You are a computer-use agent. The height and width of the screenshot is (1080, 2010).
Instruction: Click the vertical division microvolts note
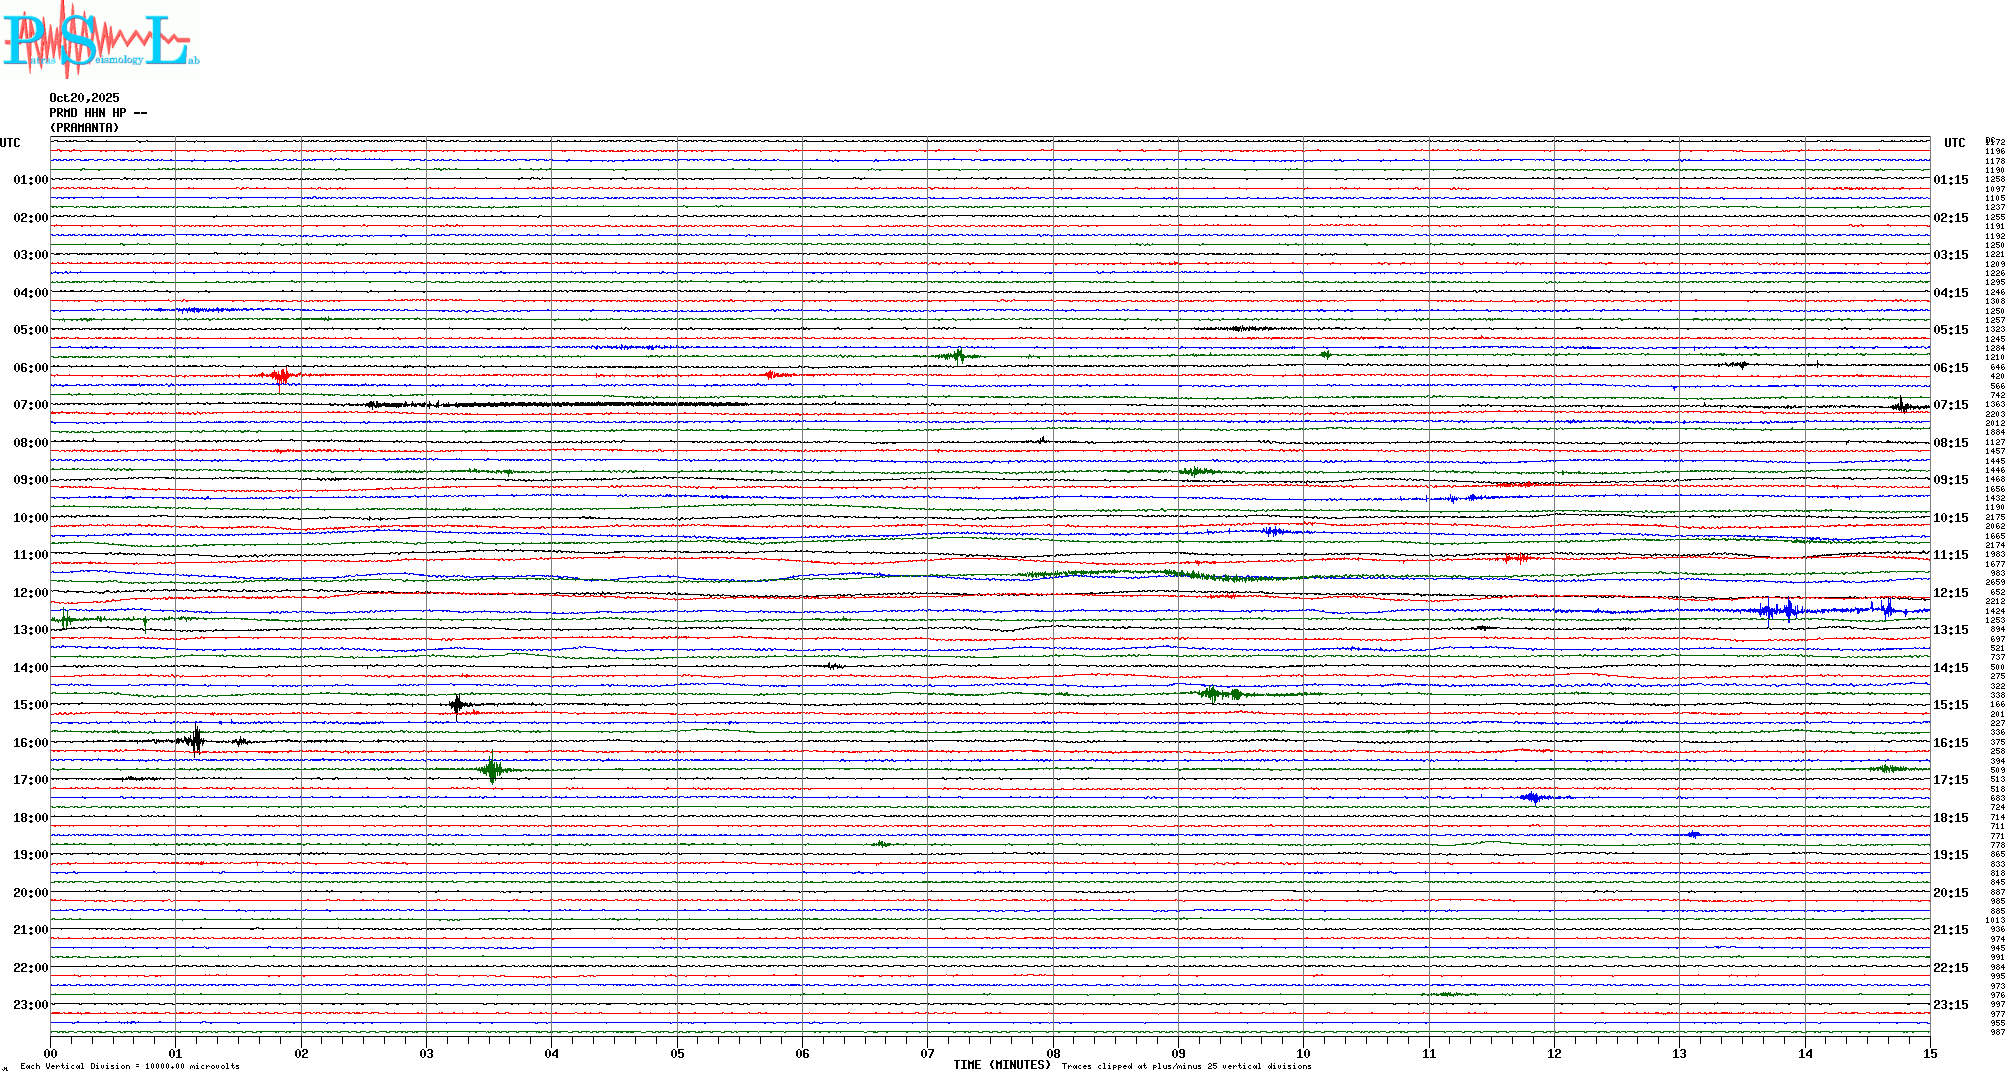click(130, 1066)
